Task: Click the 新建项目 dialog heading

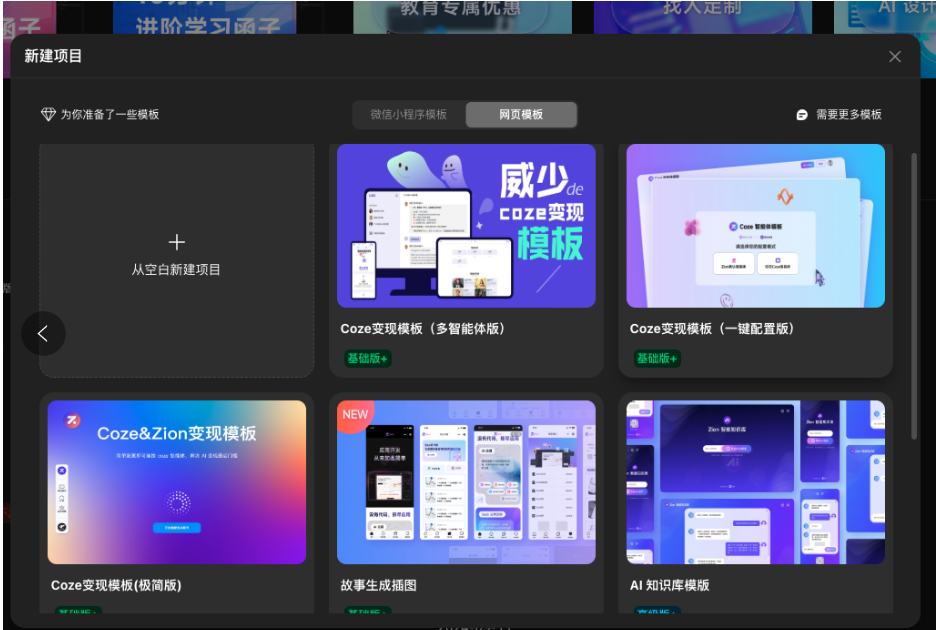Action: (x=53, y=56)
